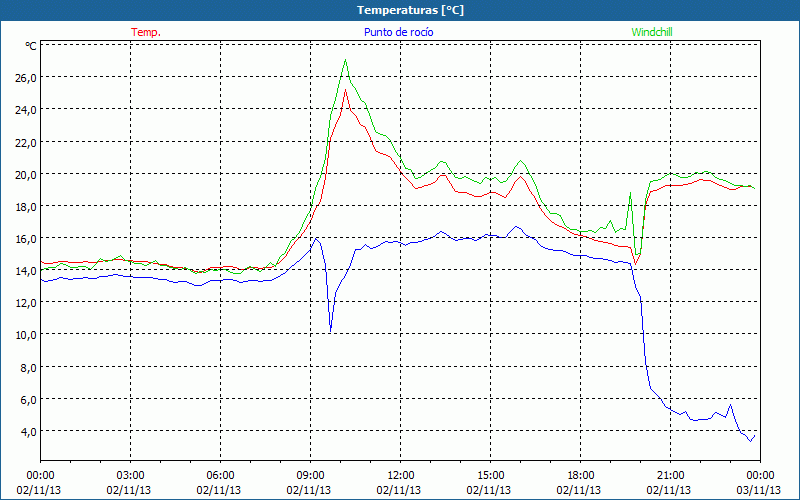Click the red temperature peak near 10:00
Viewport: 800px width, 500px height.
pos(345,90)
